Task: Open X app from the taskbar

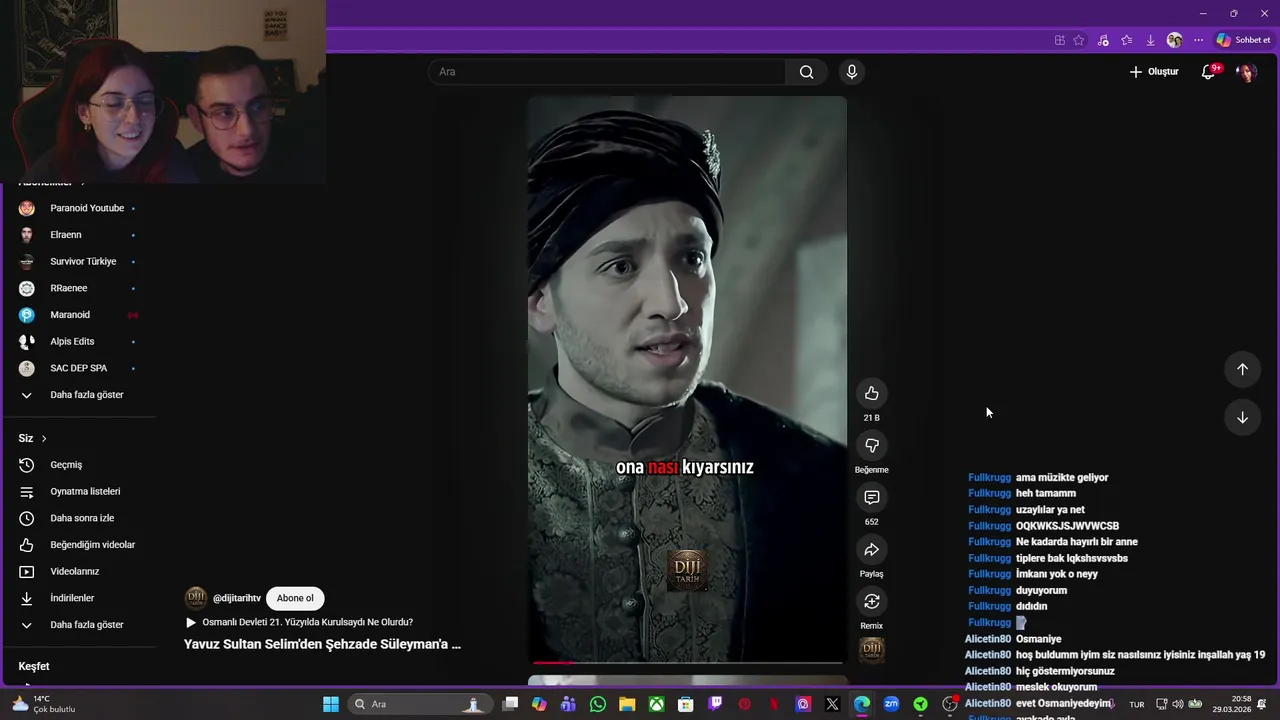Action: (832, 704)
